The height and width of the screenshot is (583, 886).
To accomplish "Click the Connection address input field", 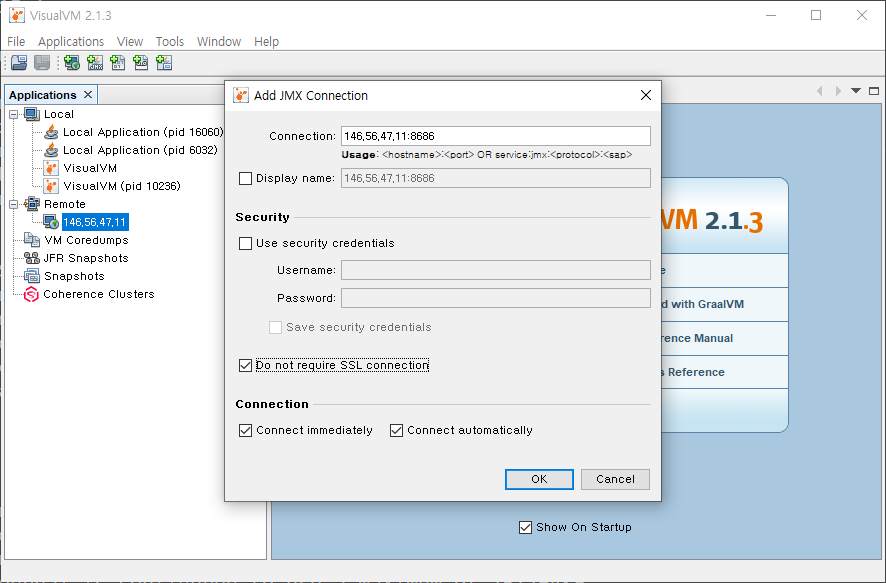I will click(x=496, y=136).
